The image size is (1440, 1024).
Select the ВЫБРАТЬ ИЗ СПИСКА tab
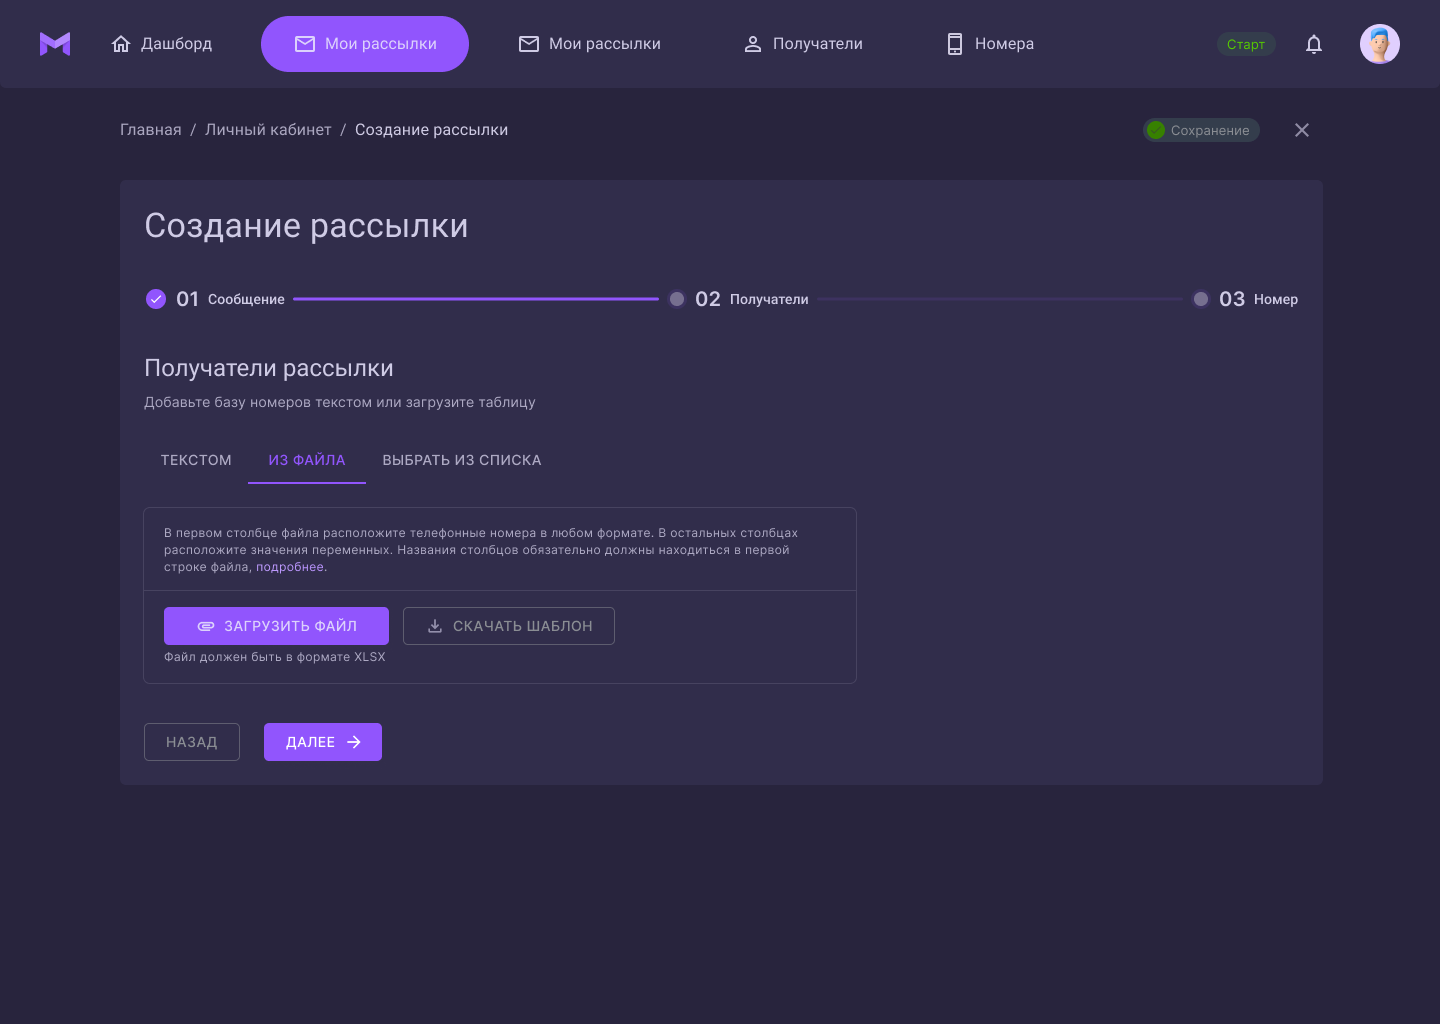pos(461,460)
